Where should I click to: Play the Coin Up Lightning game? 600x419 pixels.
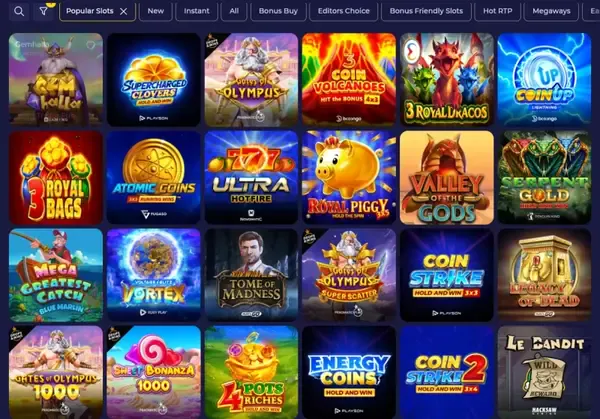544,80
